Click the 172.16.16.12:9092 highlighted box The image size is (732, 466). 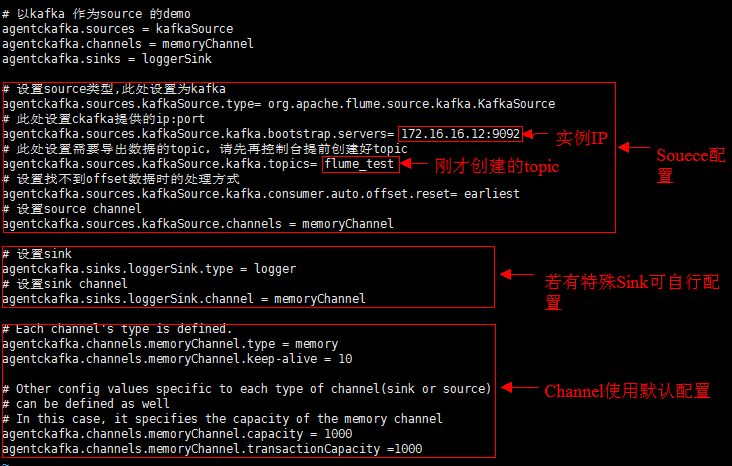point(460,134)
